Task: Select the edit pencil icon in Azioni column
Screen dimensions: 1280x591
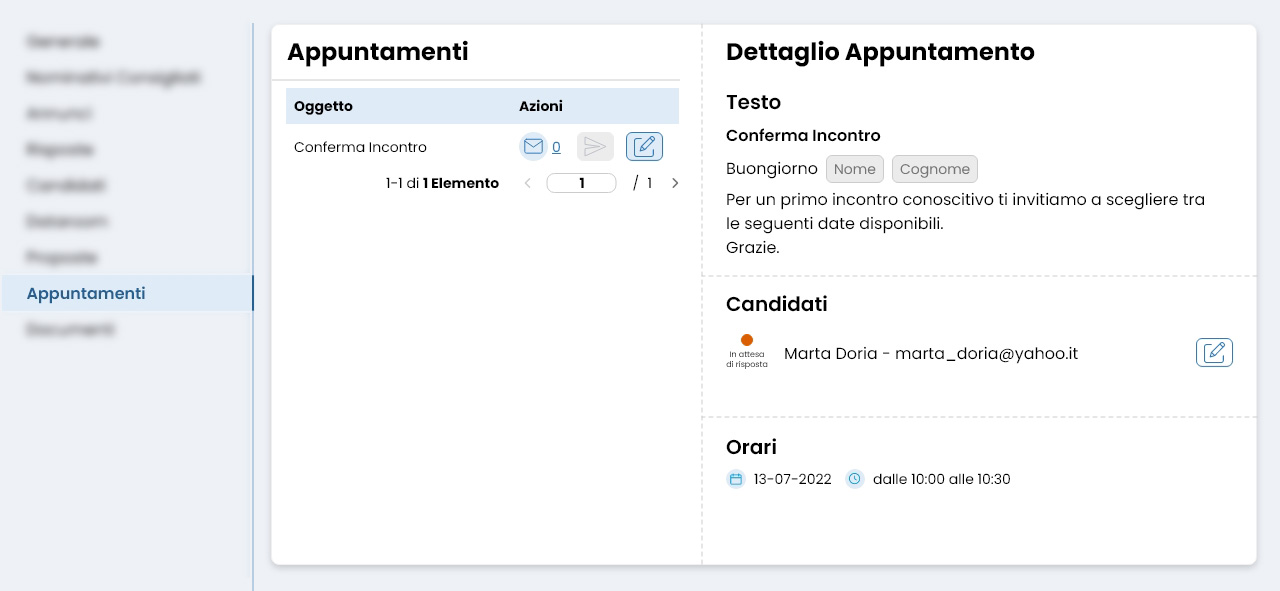Action: [x=644, y=146]
